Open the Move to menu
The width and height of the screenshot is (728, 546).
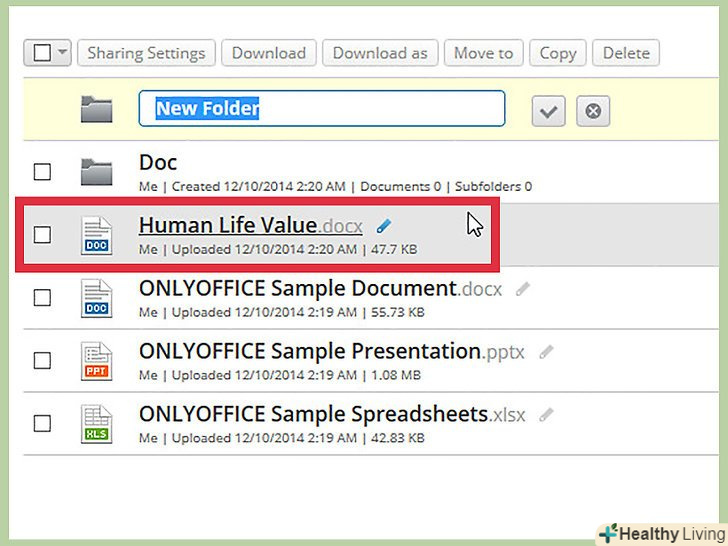click(483, 53)
